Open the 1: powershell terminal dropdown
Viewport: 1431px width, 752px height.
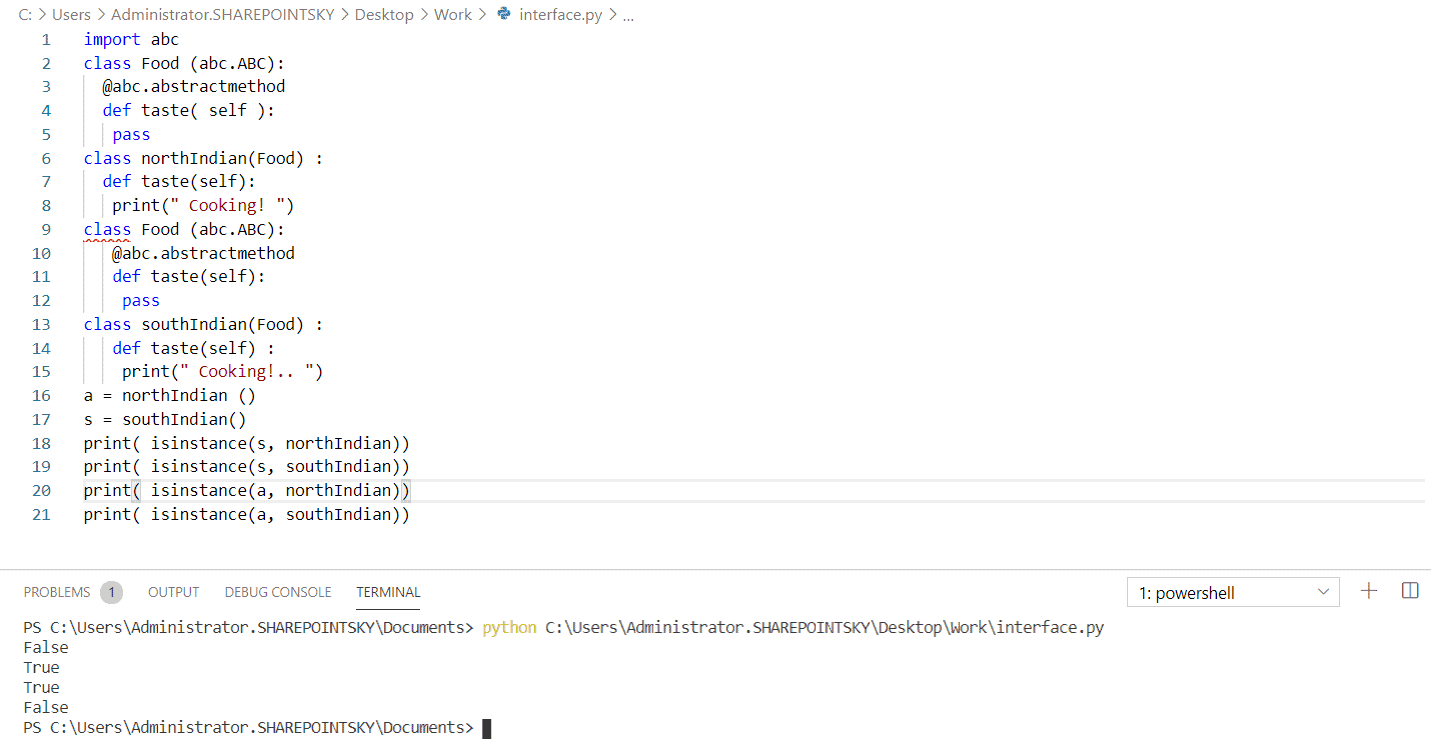[1233, 592]
